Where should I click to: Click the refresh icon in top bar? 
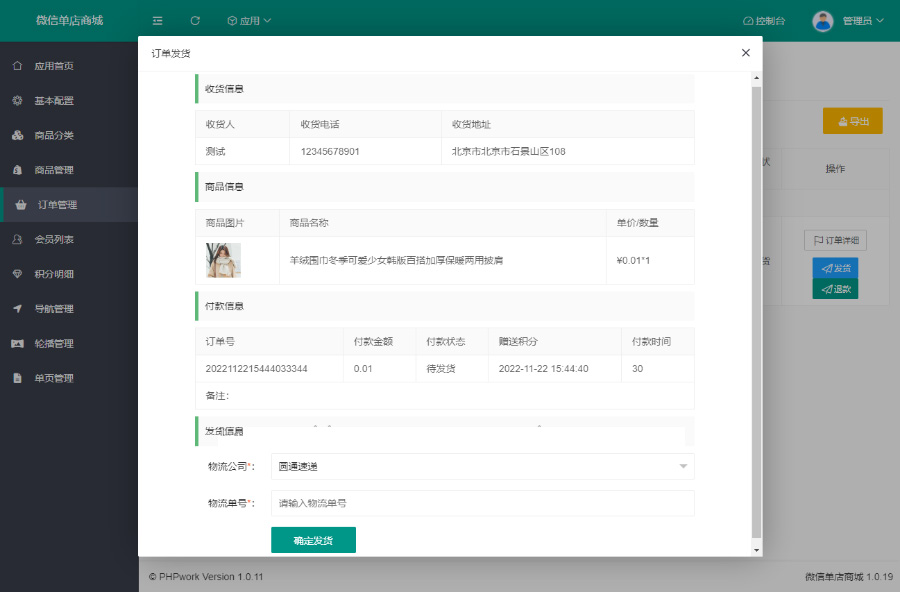pyautogui.click(x=195, y=20)
